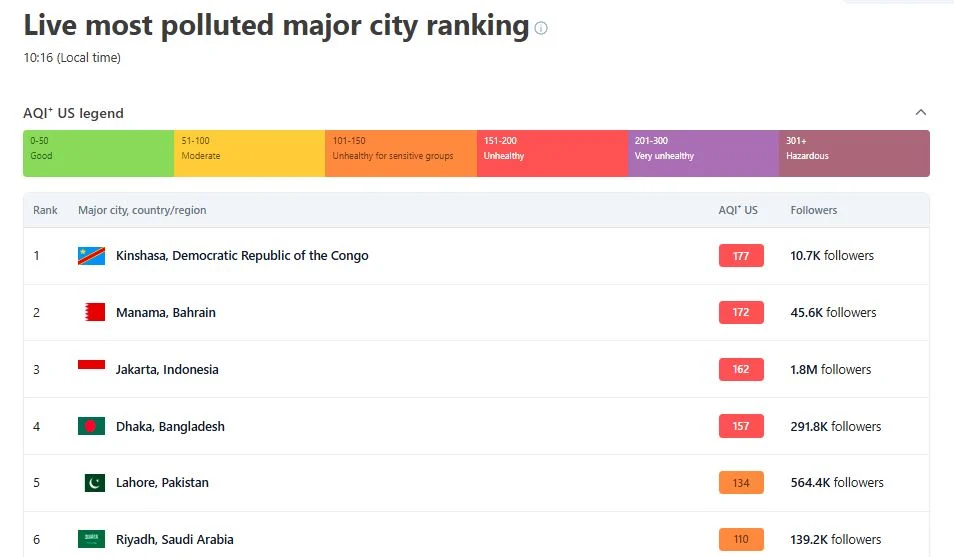Open the Manama, Bahrain city link
The image size is (954, 557).
click(x=165, y=312)
